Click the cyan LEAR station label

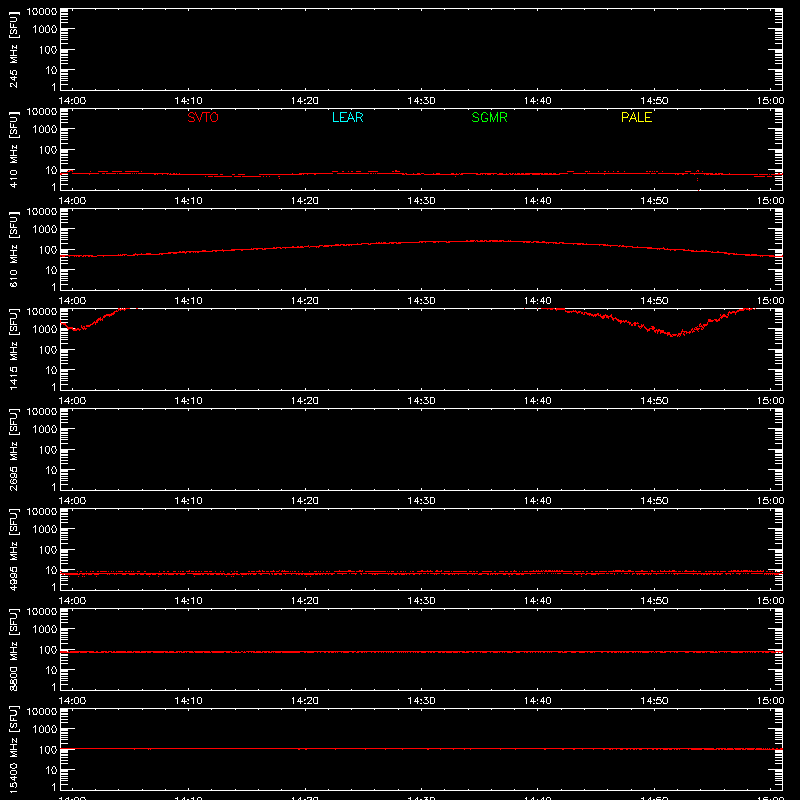[x=347, y=117]
